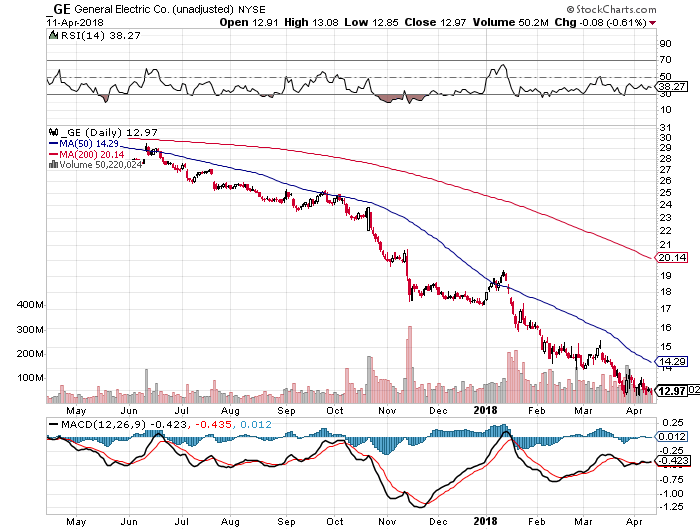The width and height of the screenshot is (700, 530).
Task: Click the RSI(14) 38.27 legend text
Action: point(100,36)
